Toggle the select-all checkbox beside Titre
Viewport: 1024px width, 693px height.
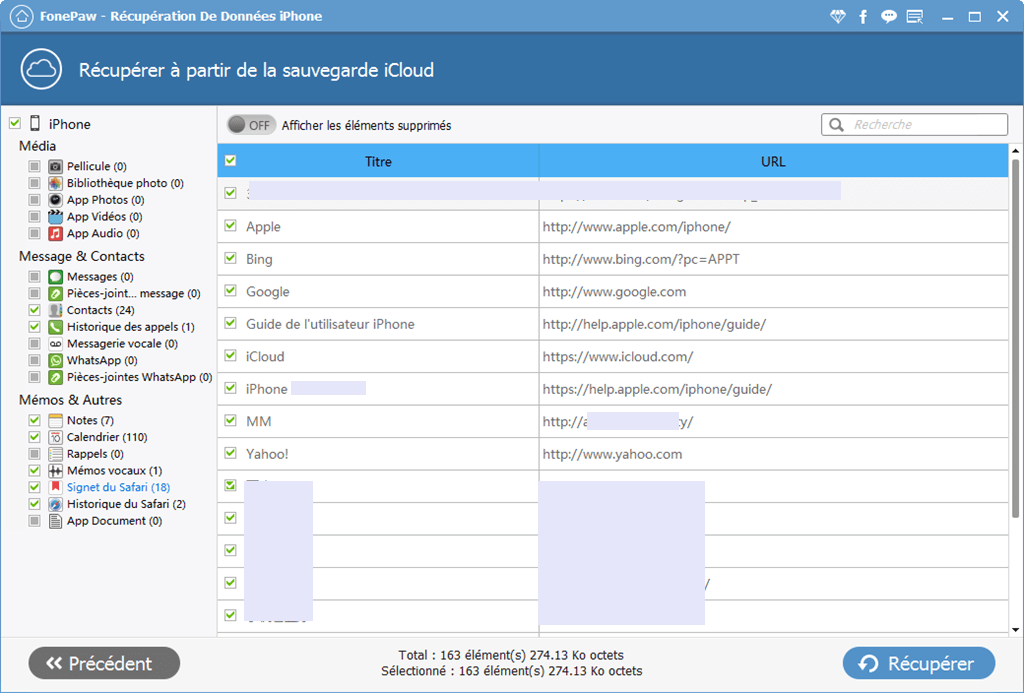pos(231,160)
